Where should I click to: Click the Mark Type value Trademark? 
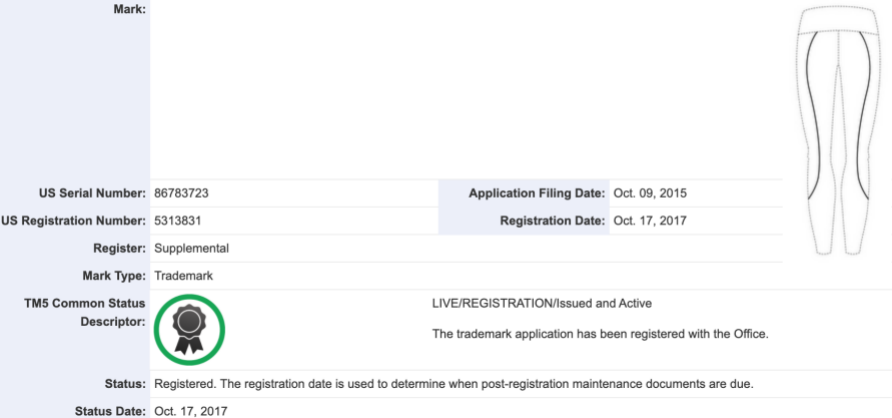pyautogui.click(x=183, y=276)
